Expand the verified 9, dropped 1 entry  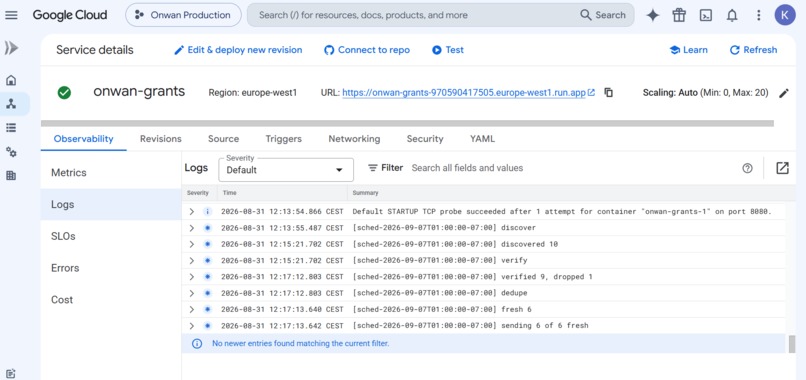[x=192, y=277]
